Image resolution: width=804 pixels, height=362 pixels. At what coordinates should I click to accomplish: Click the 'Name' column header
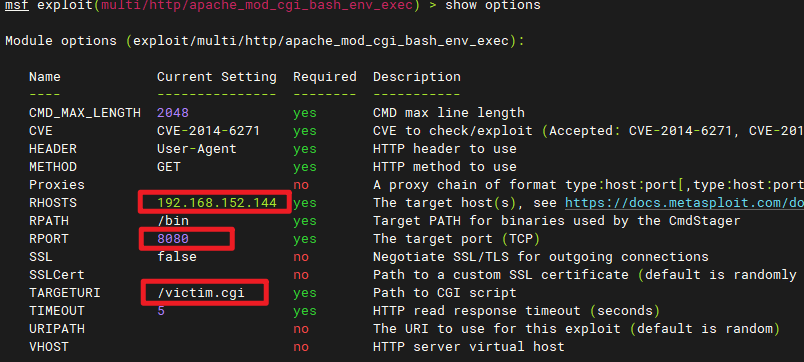45,77
